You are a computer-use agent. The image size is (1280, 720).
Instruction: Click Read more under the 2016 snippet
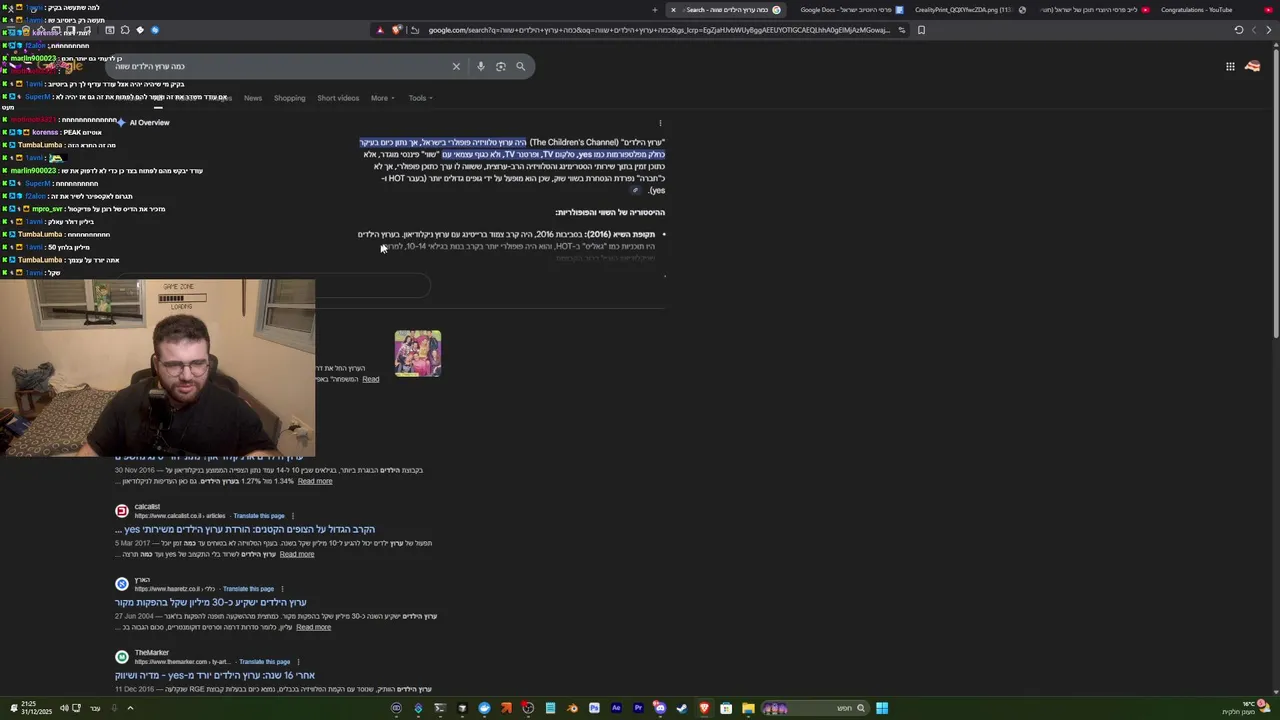pyautogui.click(x=314, y=481)
